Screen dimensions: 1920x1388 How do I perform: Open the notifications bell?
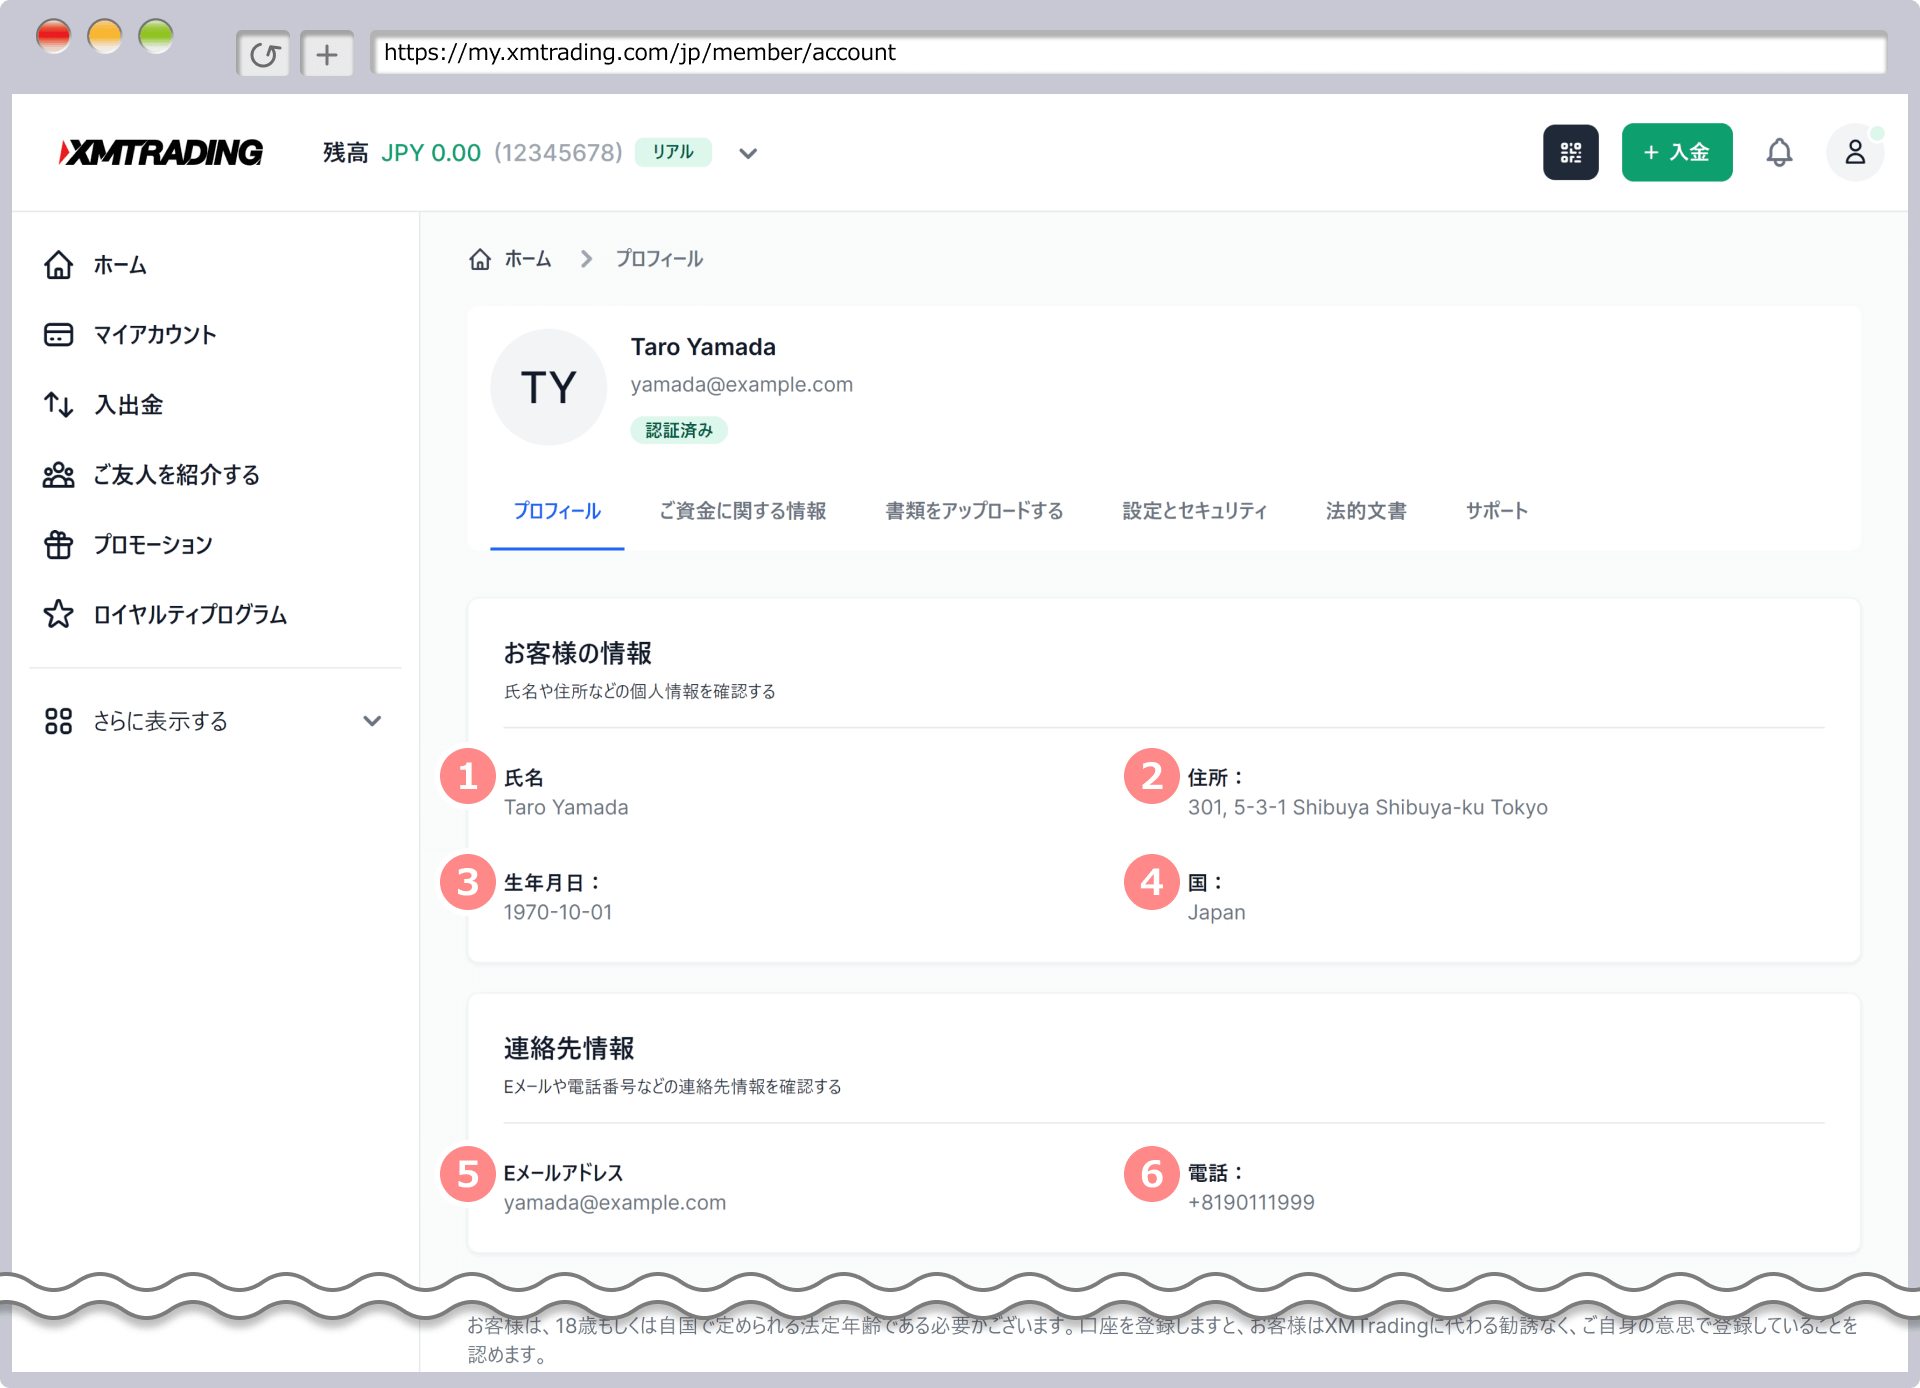pos(1779,152)
